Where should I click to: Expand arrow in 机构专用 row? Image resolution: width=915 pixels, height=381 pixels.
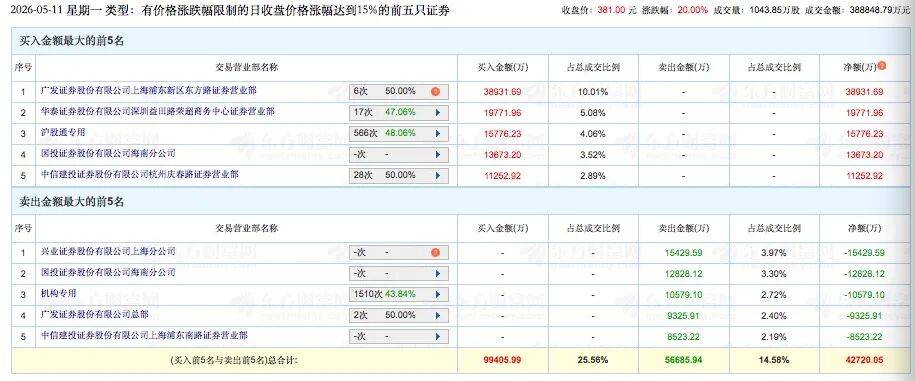tap(437, 295)
